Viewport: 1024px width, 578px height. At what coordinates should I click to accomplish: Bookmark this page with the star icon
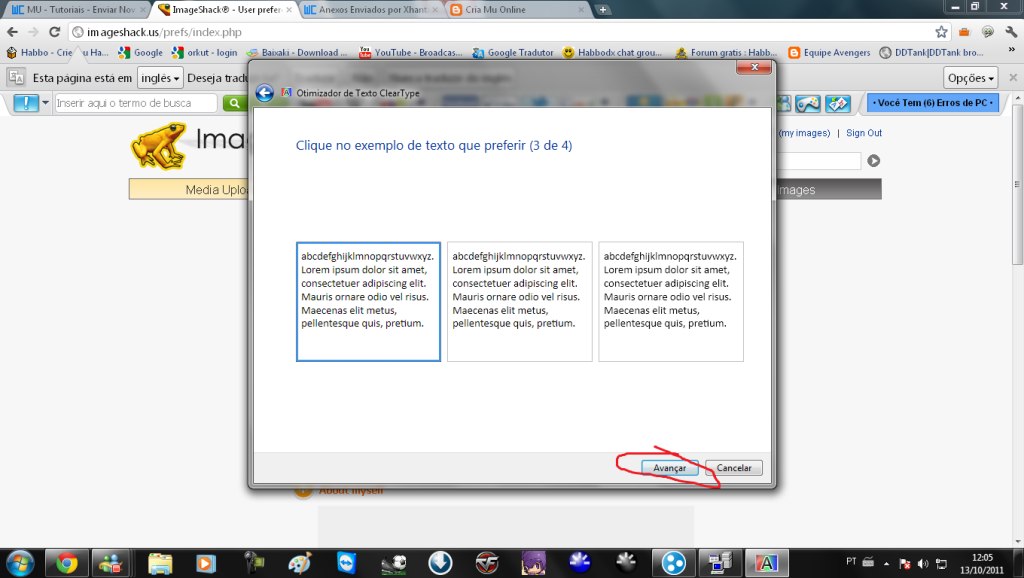[x=941, y=32]
